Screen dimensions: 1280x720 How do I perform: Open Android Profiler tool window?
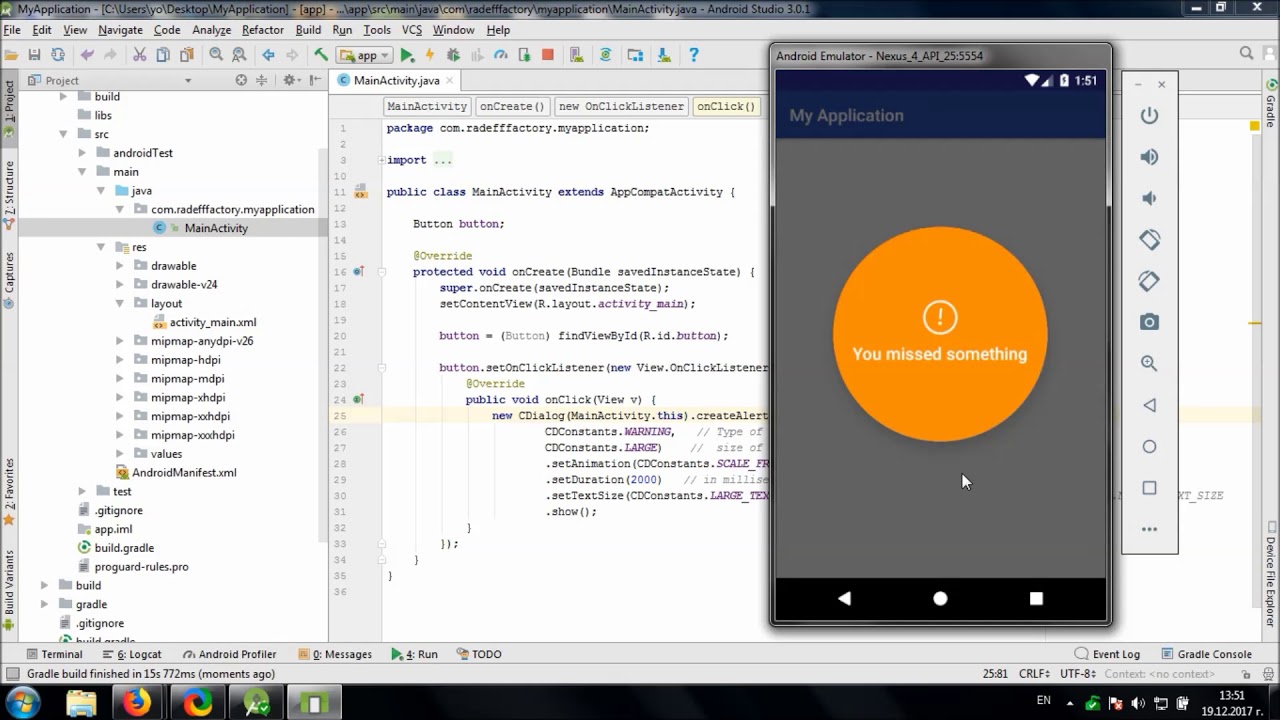pos(228,654)
